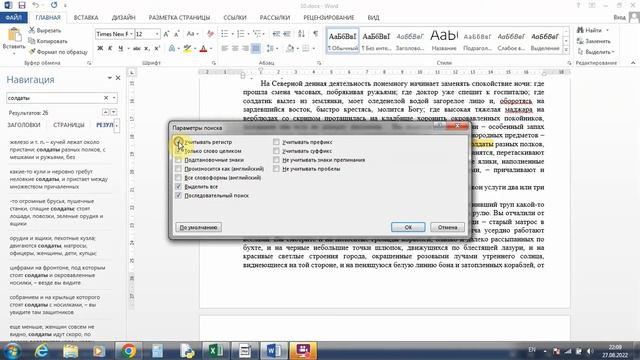Open Select (Выделить) dropdown
This screenshot has height=360, width=640.
[596, 52]
